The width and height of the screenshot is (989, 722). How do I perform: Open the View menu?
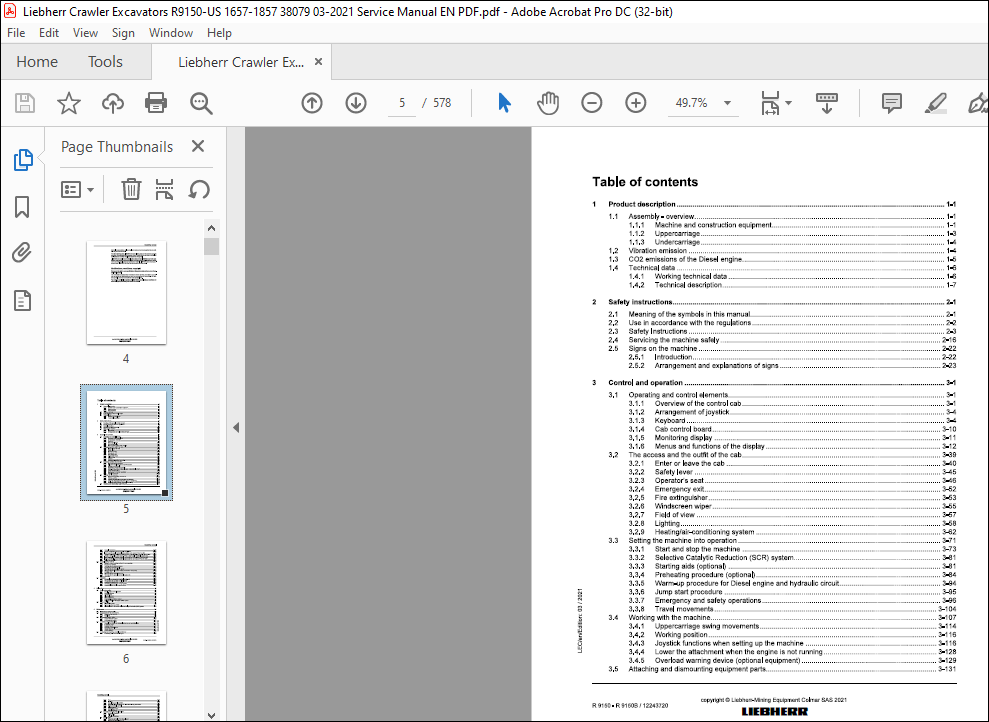tap(85, 33)
